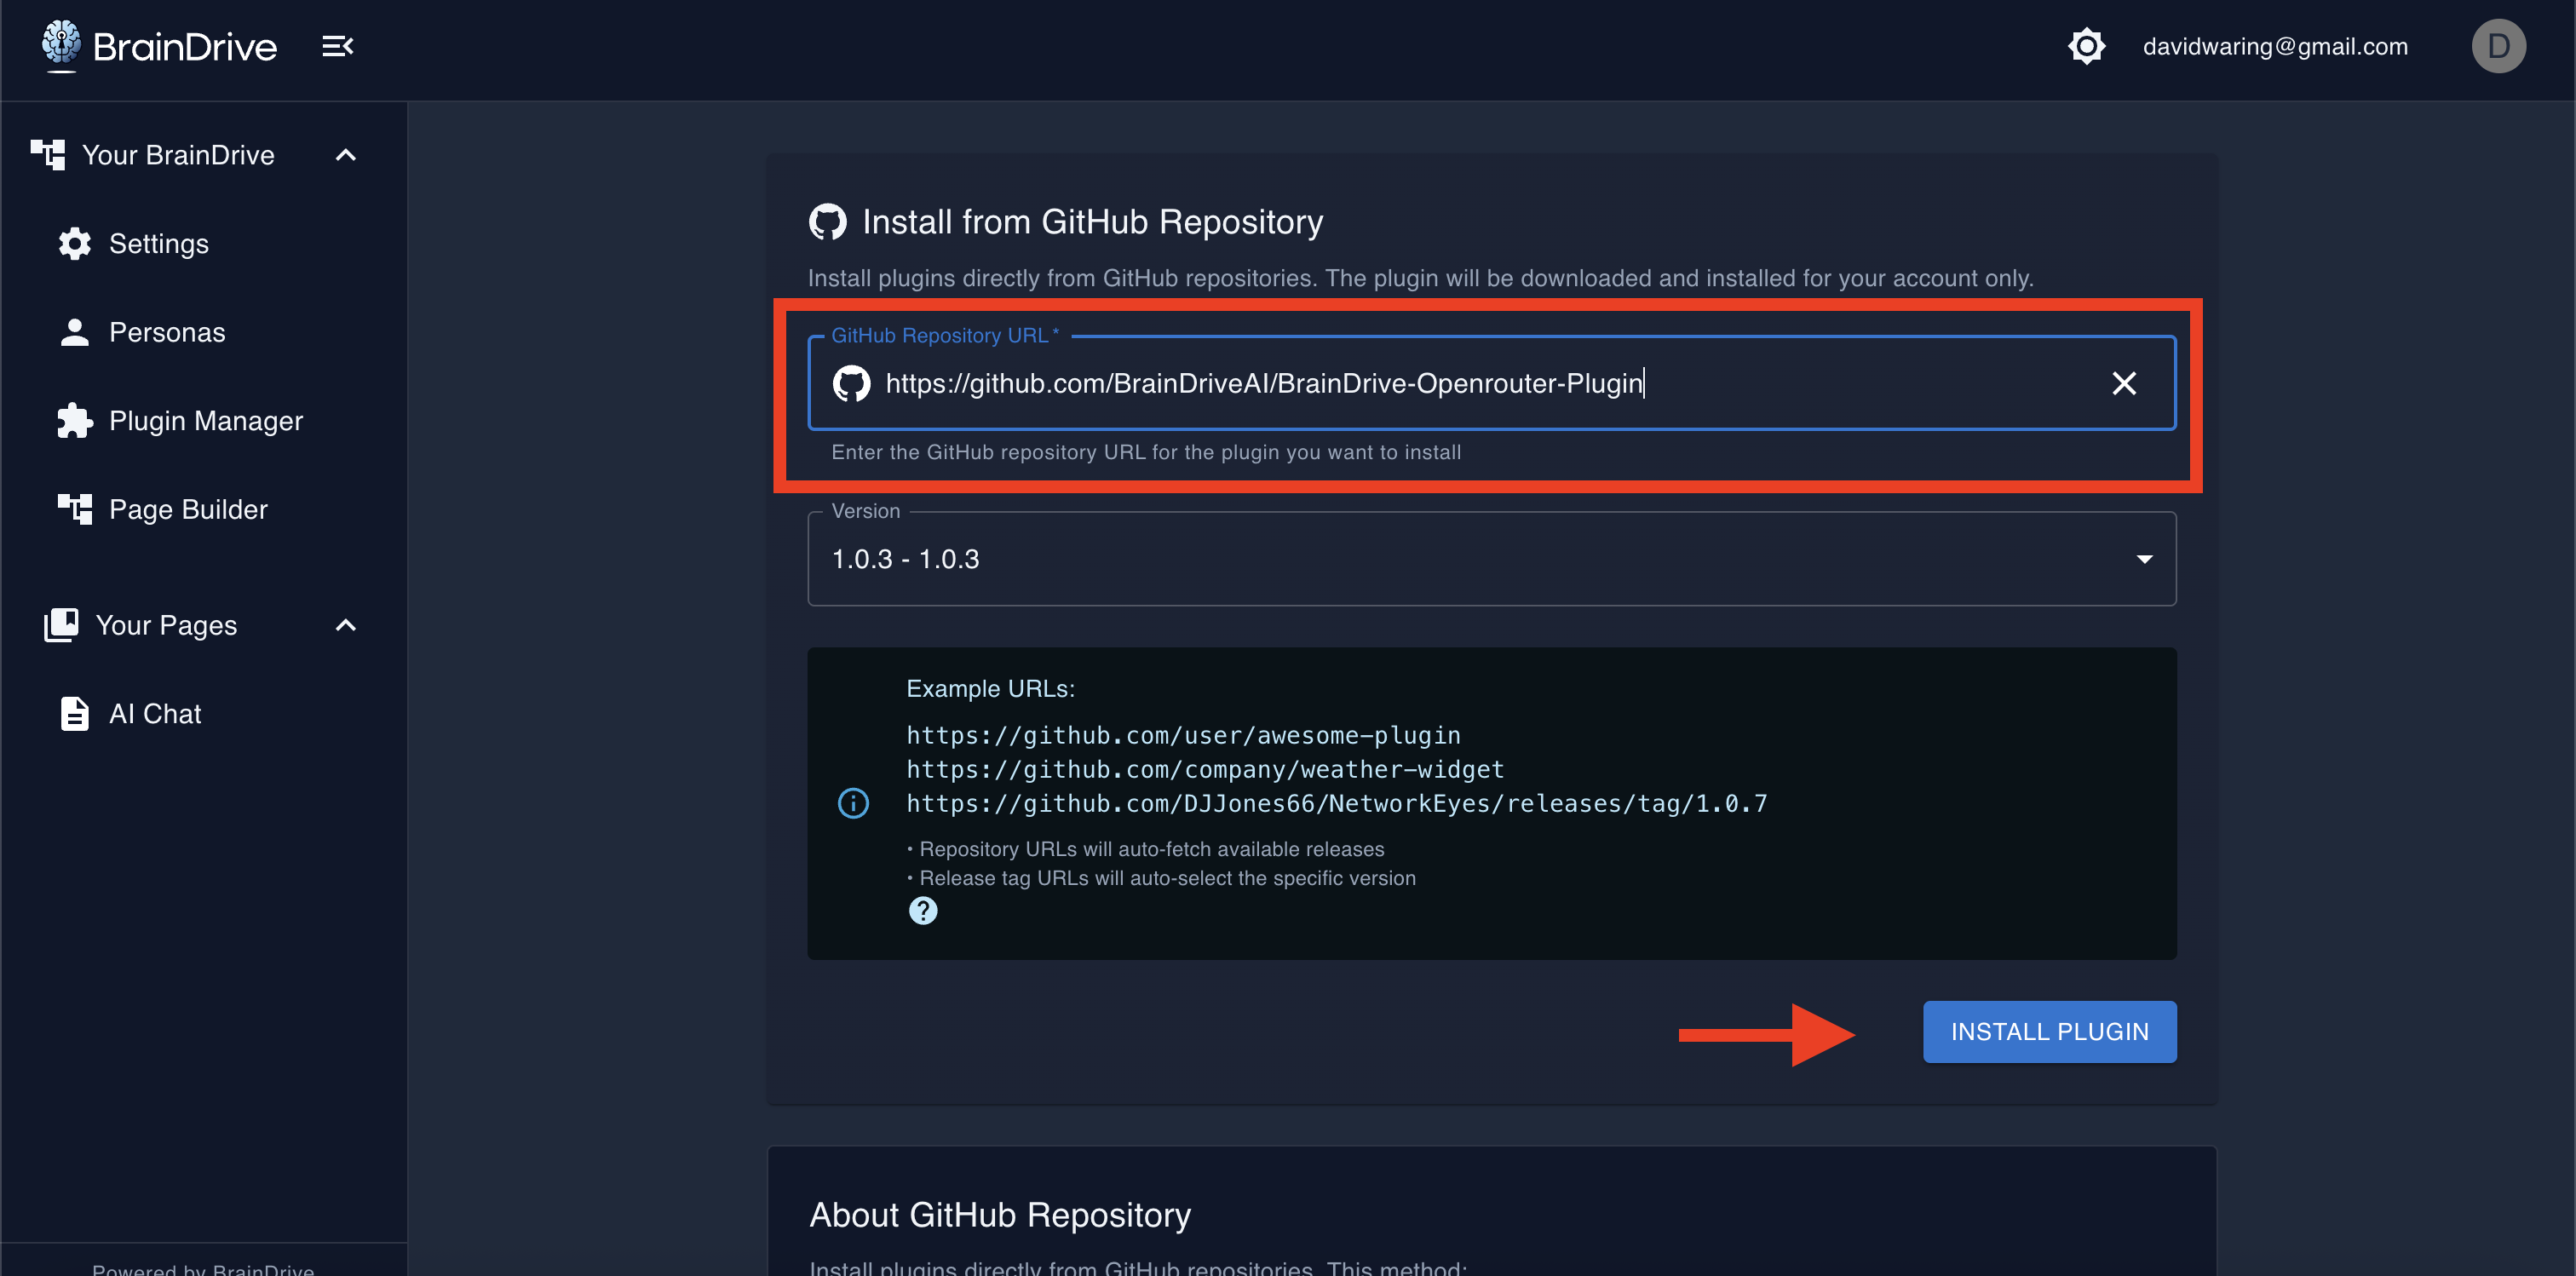This screenshot has width=2576, height=1276.
Task: Collapse the sidebar with the menu icon
Action: click(x=337, y=46)
